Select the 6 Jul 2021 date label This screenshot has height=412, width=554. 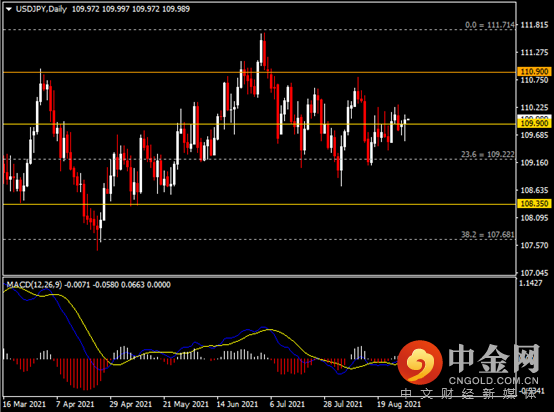click(287, 404)
